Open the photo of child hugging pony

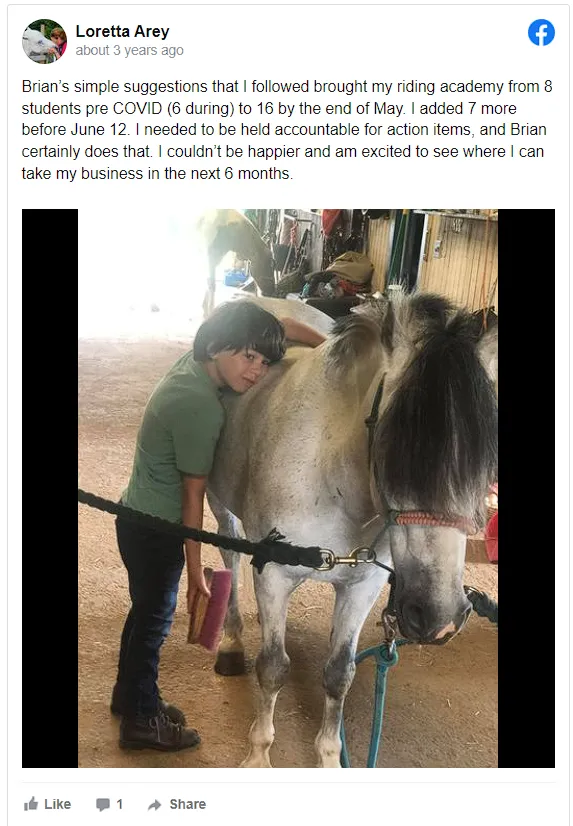[x=288, y=488]
